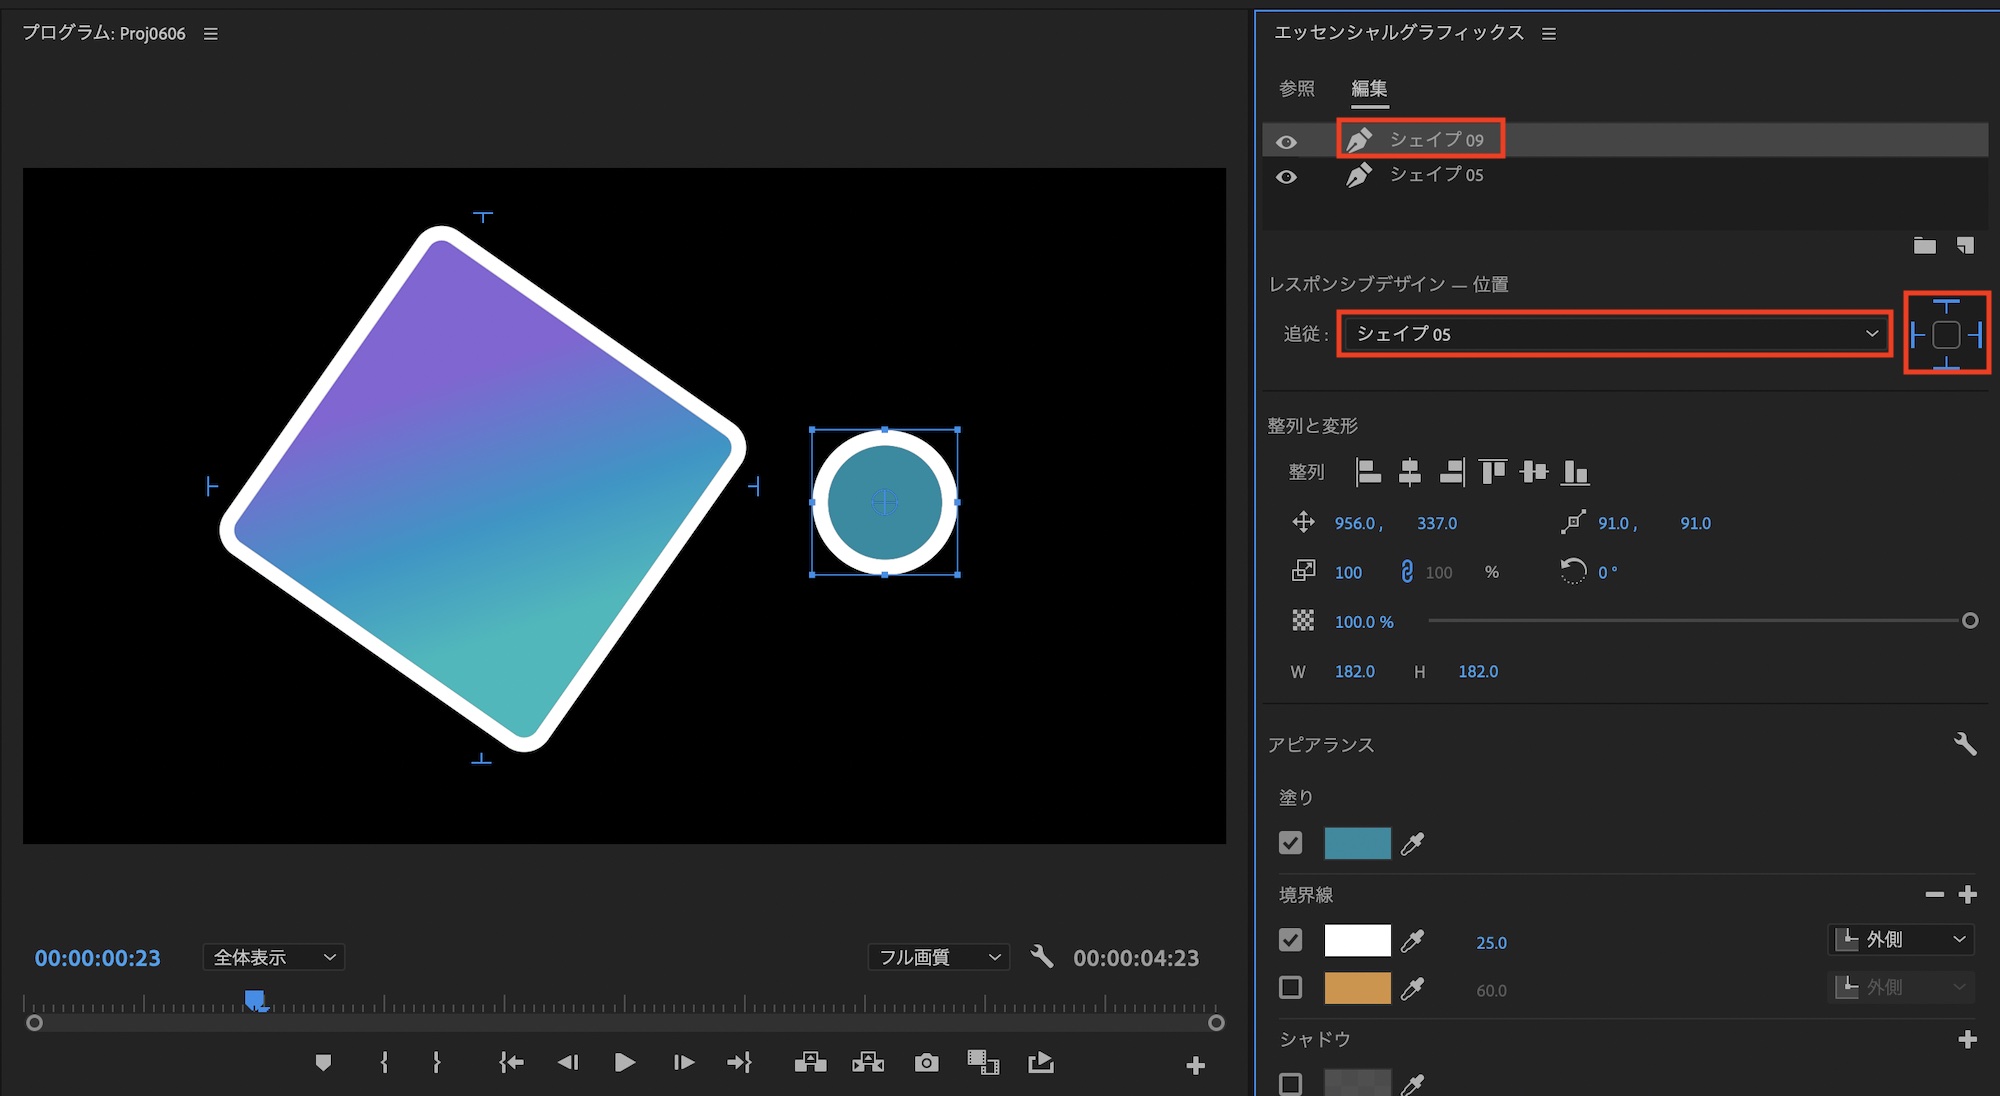Screen dimensions: 2000x1096
Task: Click the Export Frame camera icon
Action: 926,1062
